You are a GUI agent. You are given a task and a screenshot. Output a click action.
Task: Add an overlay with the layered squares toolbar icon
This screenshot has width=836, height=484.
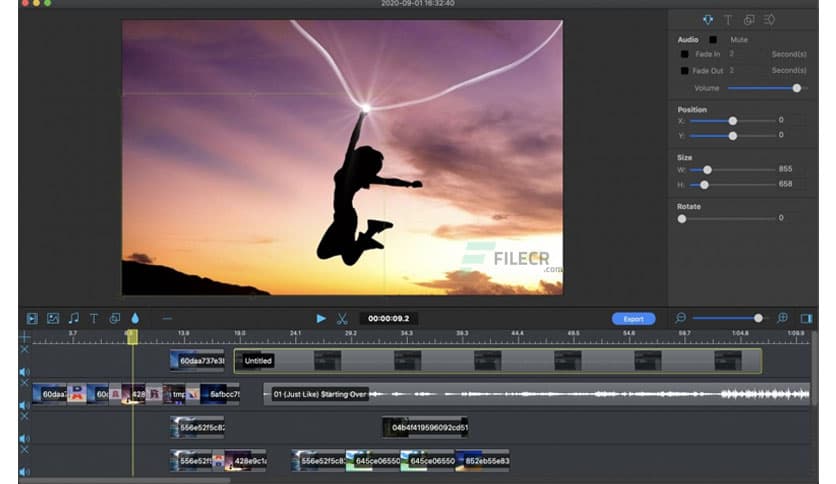pyautogui.click(x=114, y=319)
